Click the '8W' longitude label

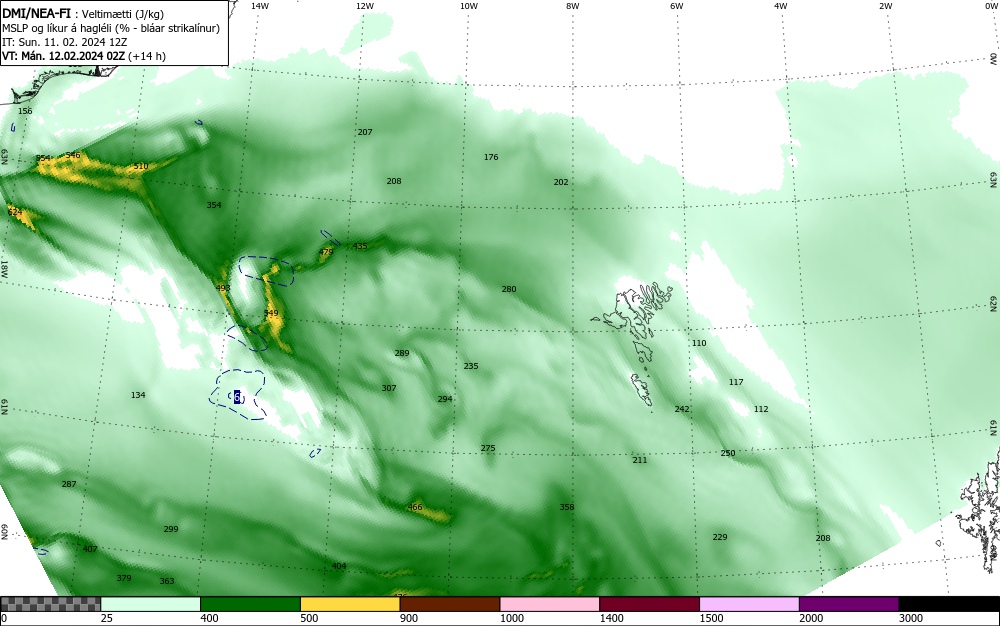(x=572, y=6)
